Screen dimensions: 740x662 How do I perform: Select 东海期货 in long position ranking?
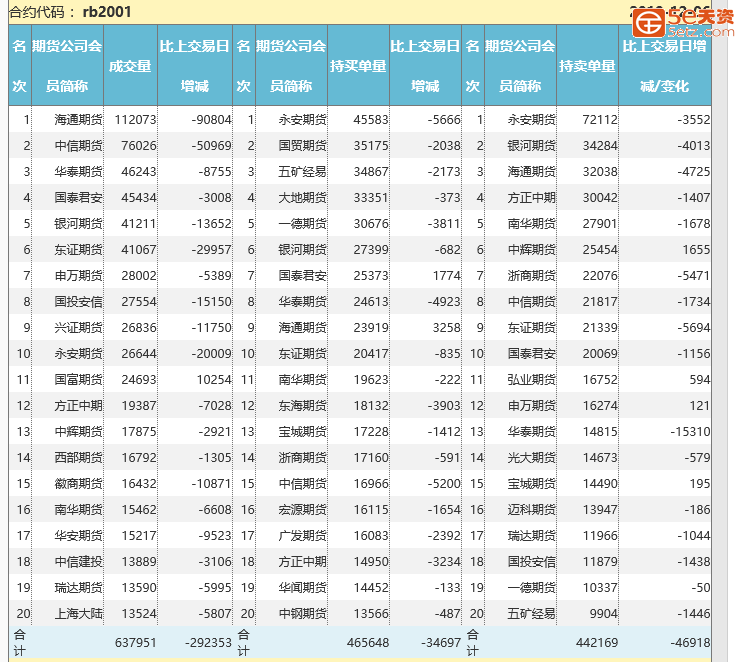[x=303, y=406]
